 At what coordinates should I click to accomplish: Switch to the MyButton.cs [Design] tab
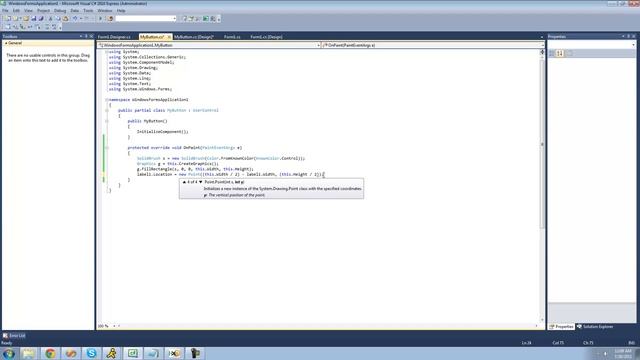point(193,37)
